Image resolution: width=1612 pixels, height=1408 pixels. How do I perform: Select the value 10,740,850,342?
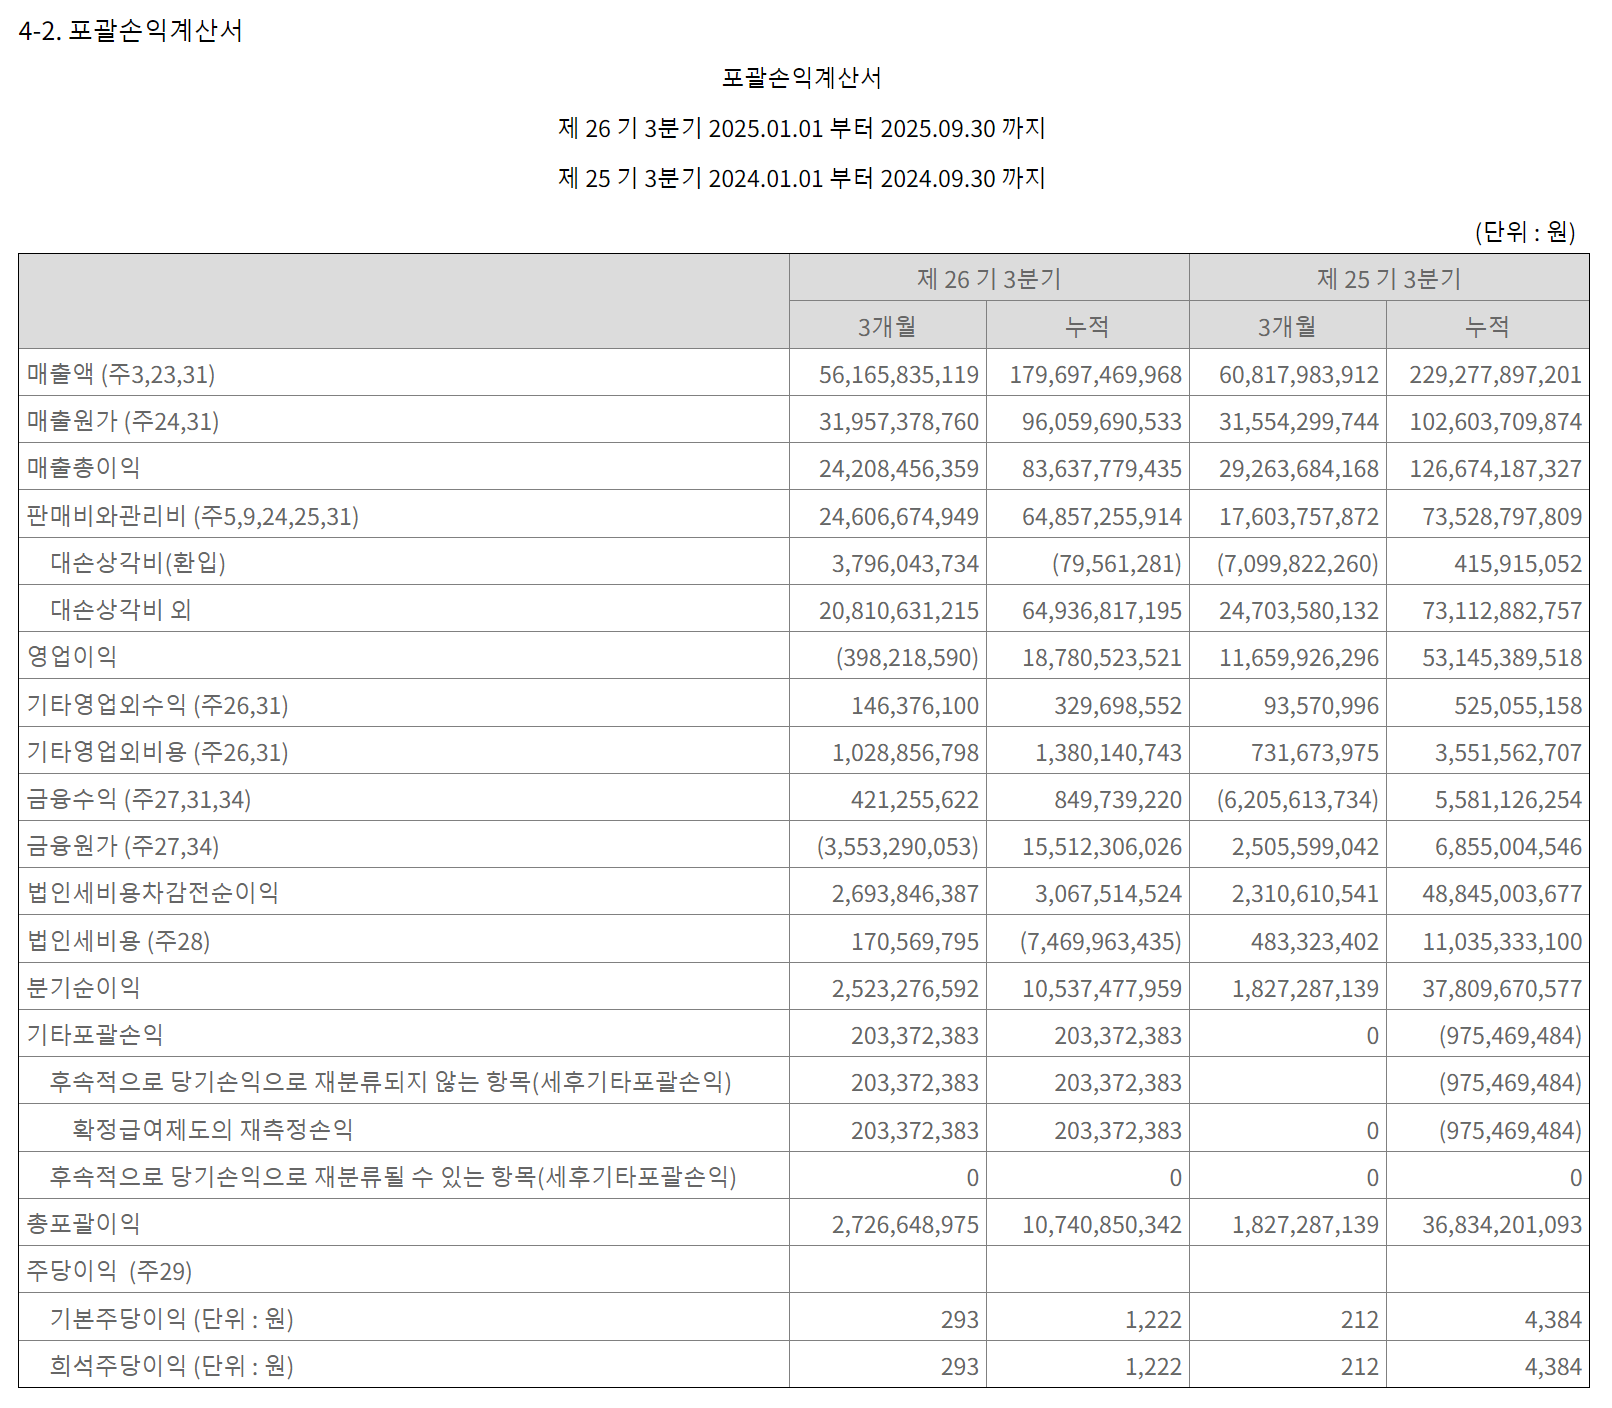click(1102, 1224)
